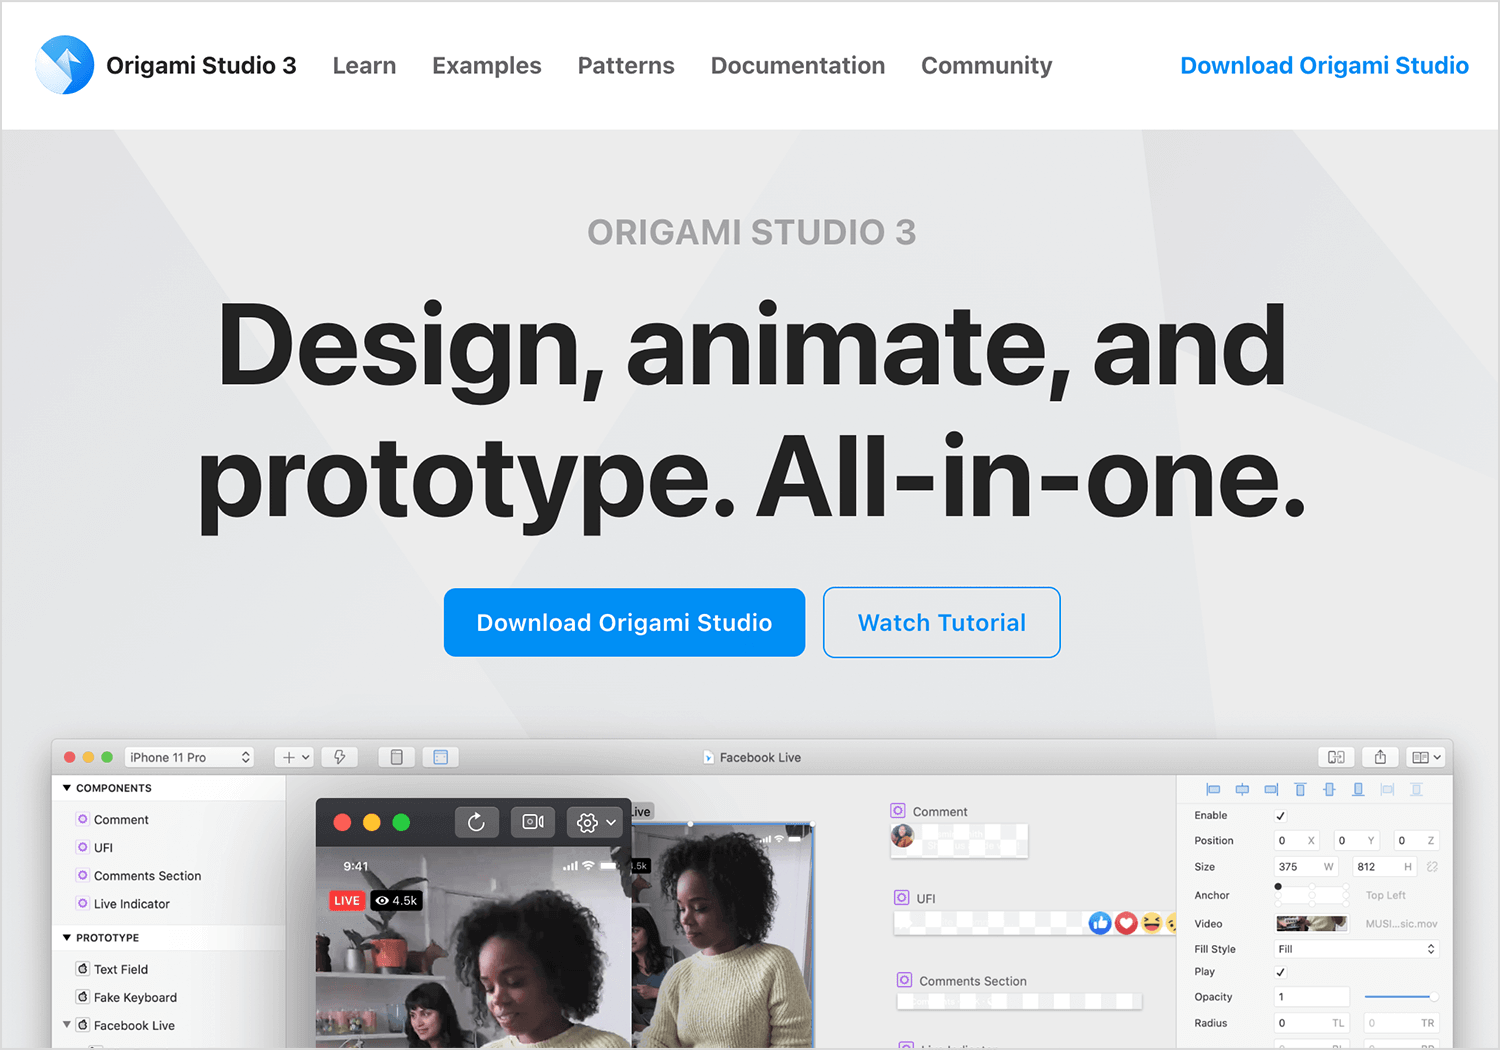Click the Watch Tutorial button
Screen dimensions: 1500x1050
click(x=941, y=622)
